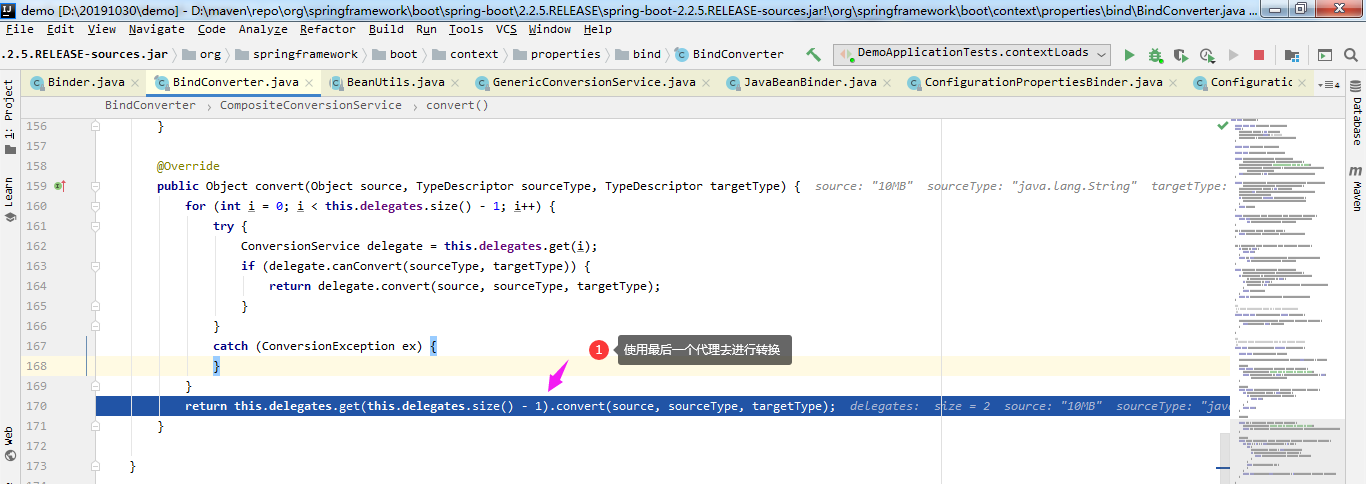Collapse the if block fold at line 163

coord(96,266)
